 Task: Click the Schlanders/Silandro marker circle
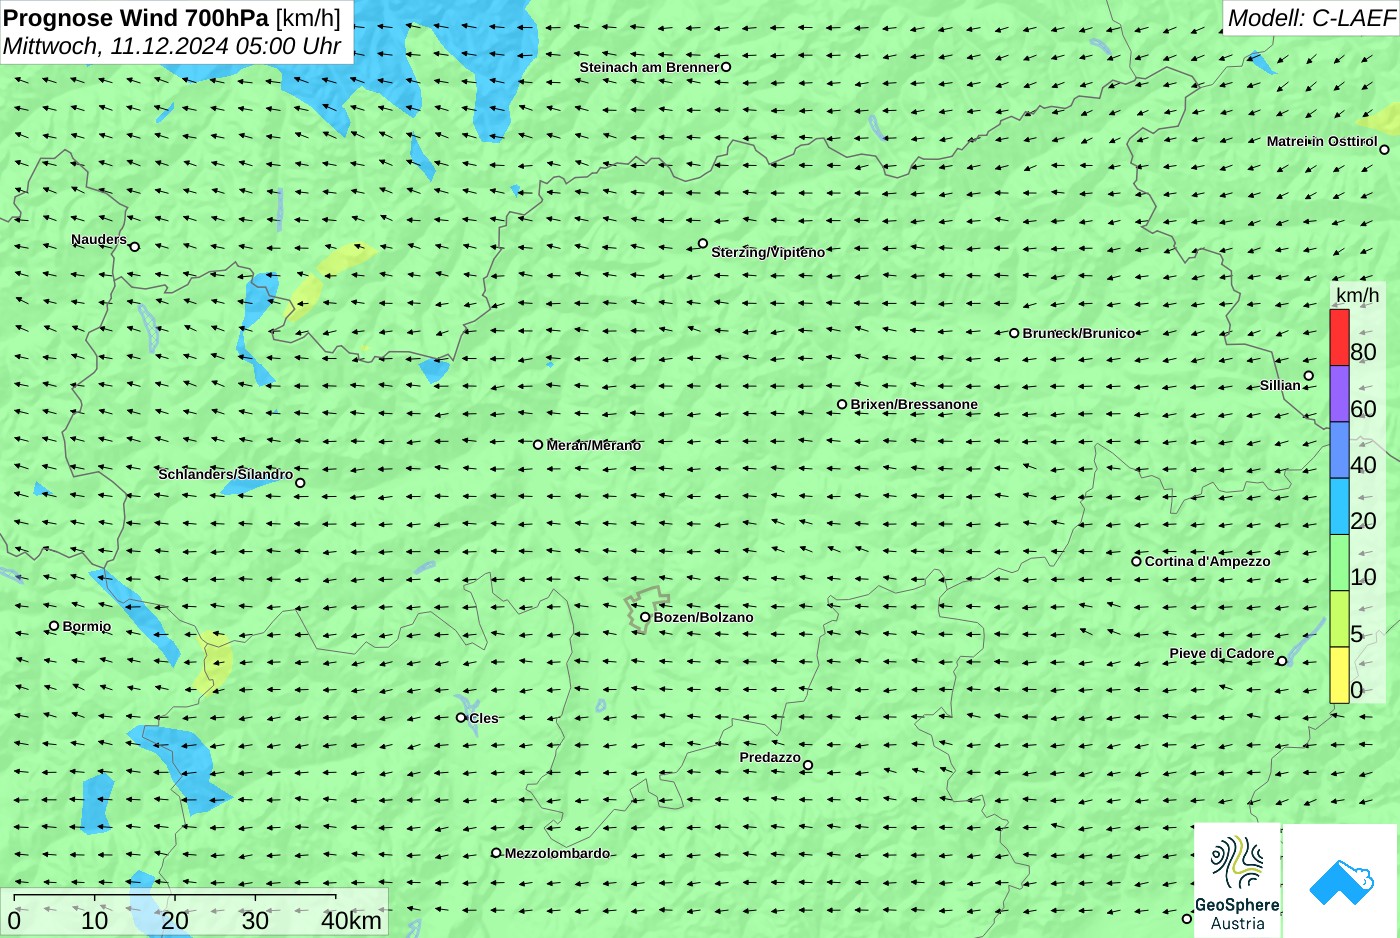(300, 483)
